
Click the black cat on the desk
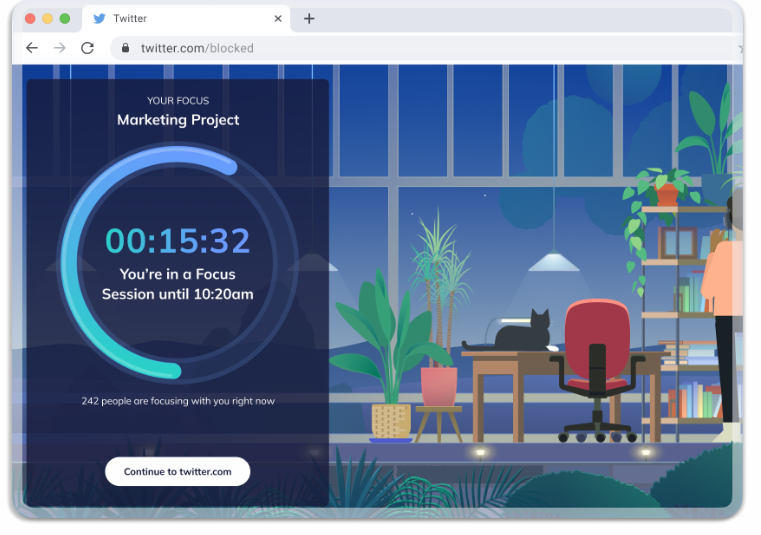(526, 333)
